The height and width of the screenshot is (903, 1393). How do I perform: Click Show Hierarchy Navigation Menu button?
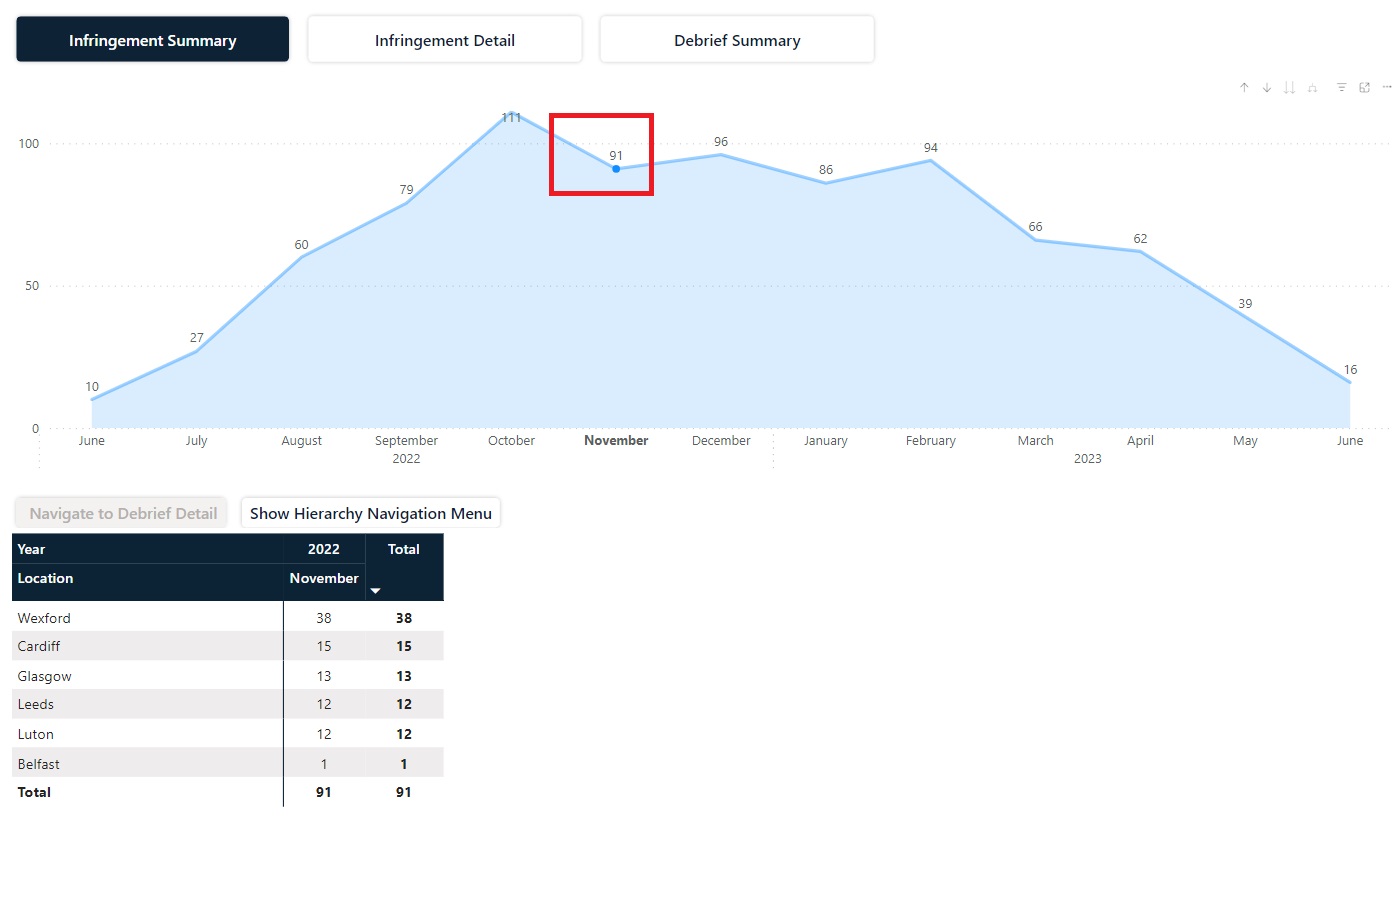[x=371, y=513]
